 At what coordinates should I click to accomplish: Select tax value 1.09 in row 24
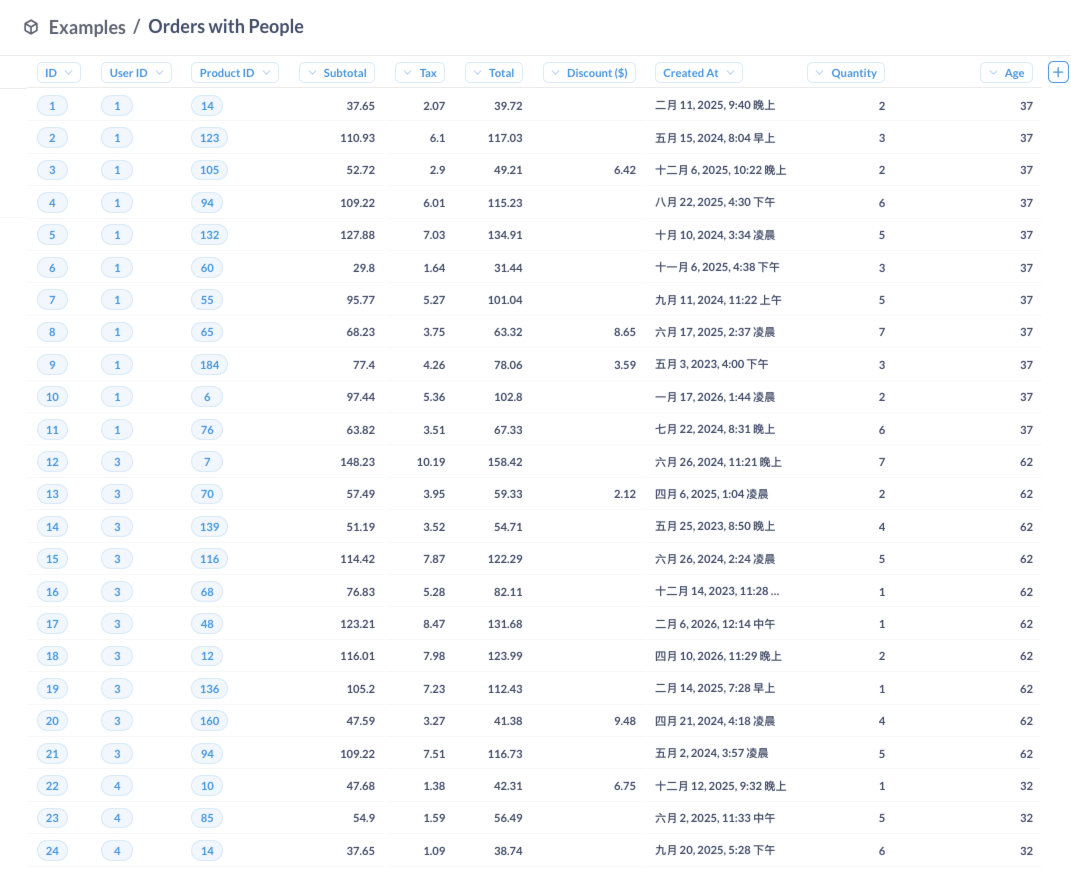(434, 851)
